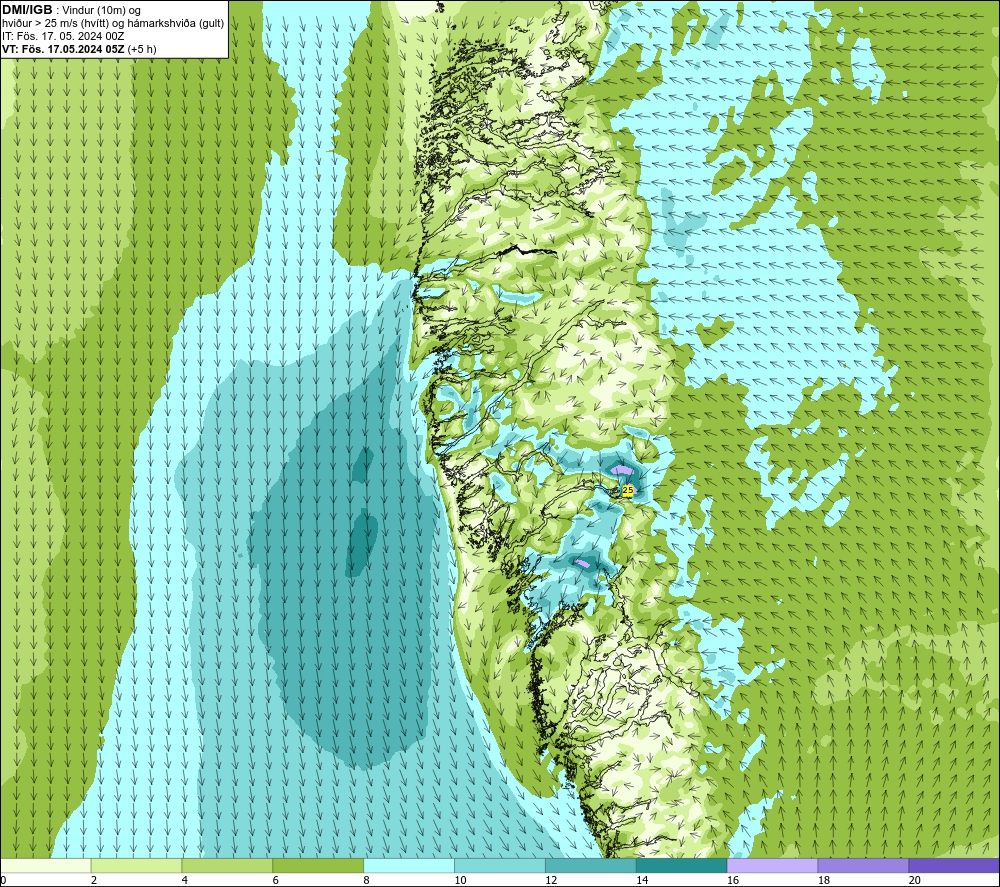Screen dimensions: 1000x887
Task: Click the 2-4 m/s light green legend swatch
Action: click(136, 865)
